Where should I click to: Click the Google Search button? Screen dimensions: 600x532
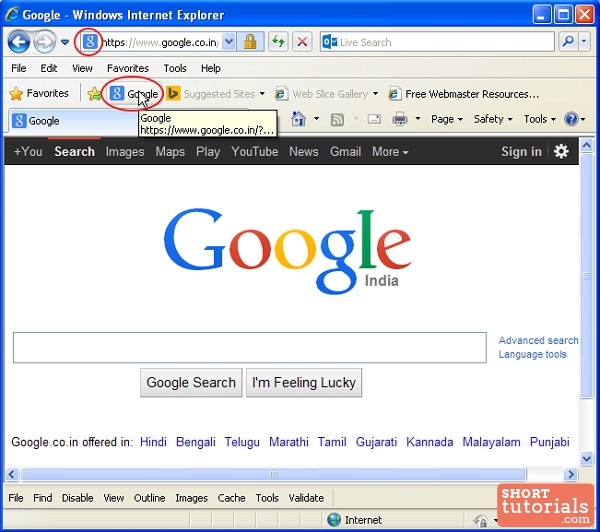(191, 382)
